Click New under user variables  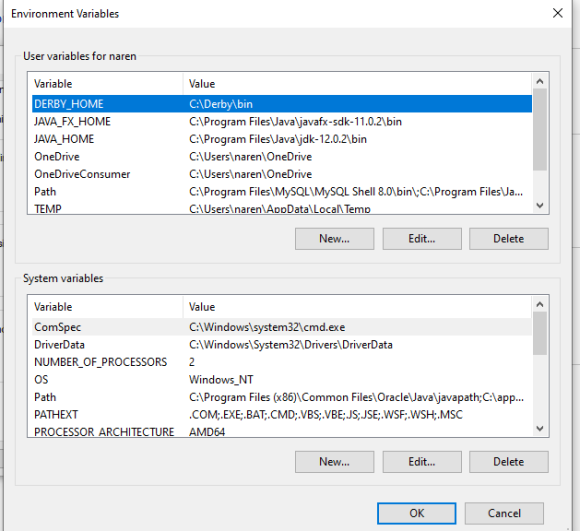(334, 239)
